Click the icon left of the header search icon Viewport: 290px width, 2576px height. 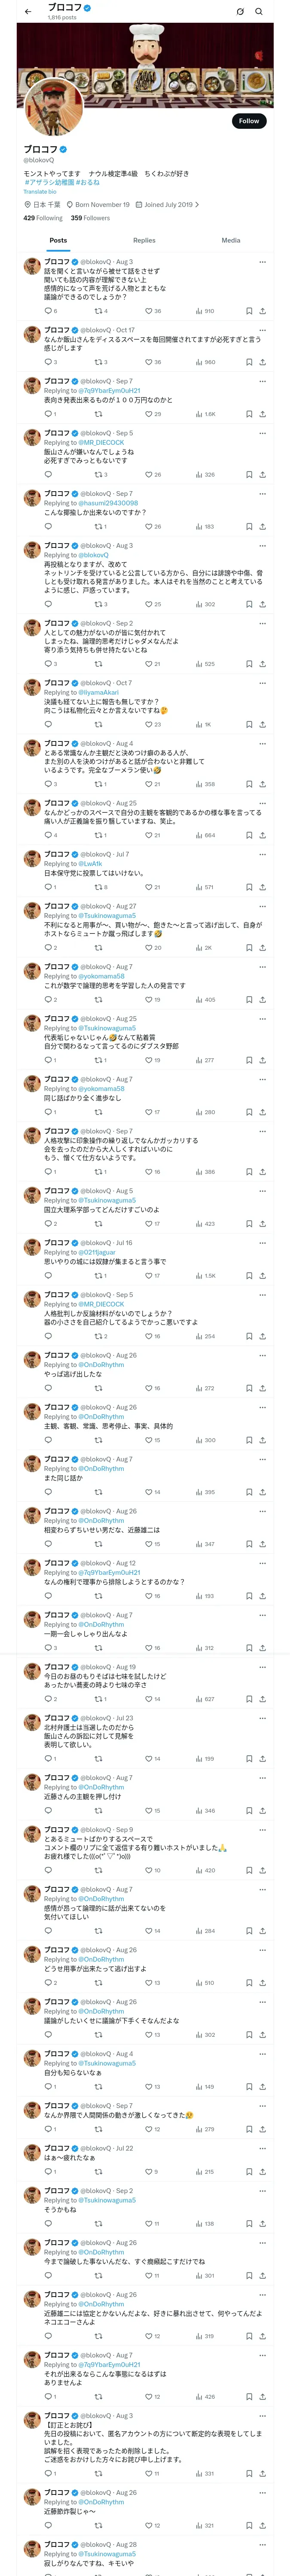tap(240, 12)
